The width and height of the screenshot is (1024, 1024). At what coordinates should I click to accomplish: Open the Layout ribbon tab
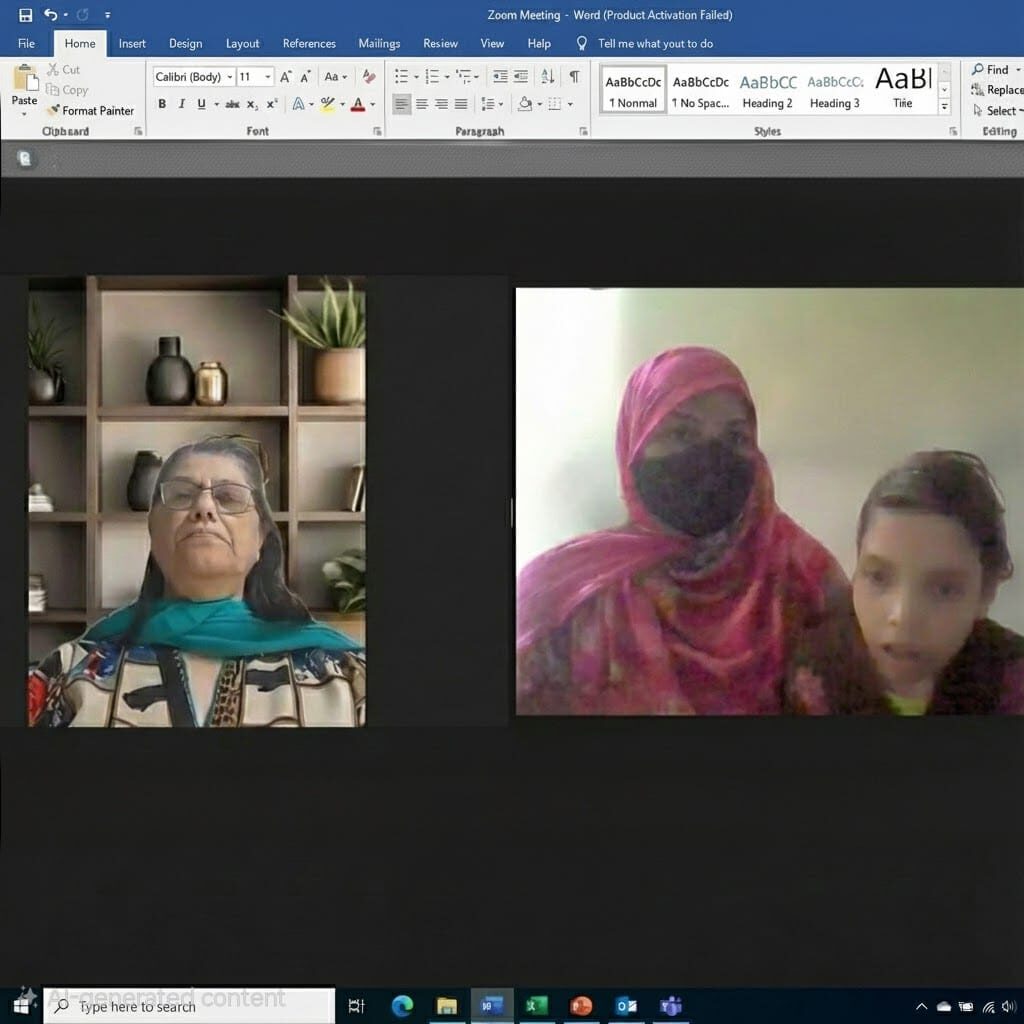pos(242,43)
